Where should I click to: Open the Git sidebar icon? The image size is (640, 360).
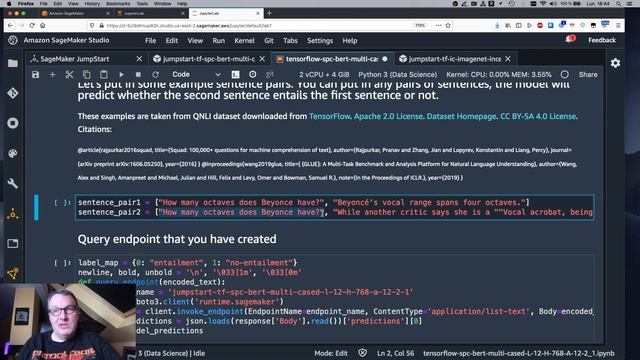click(x=13, y=93)
